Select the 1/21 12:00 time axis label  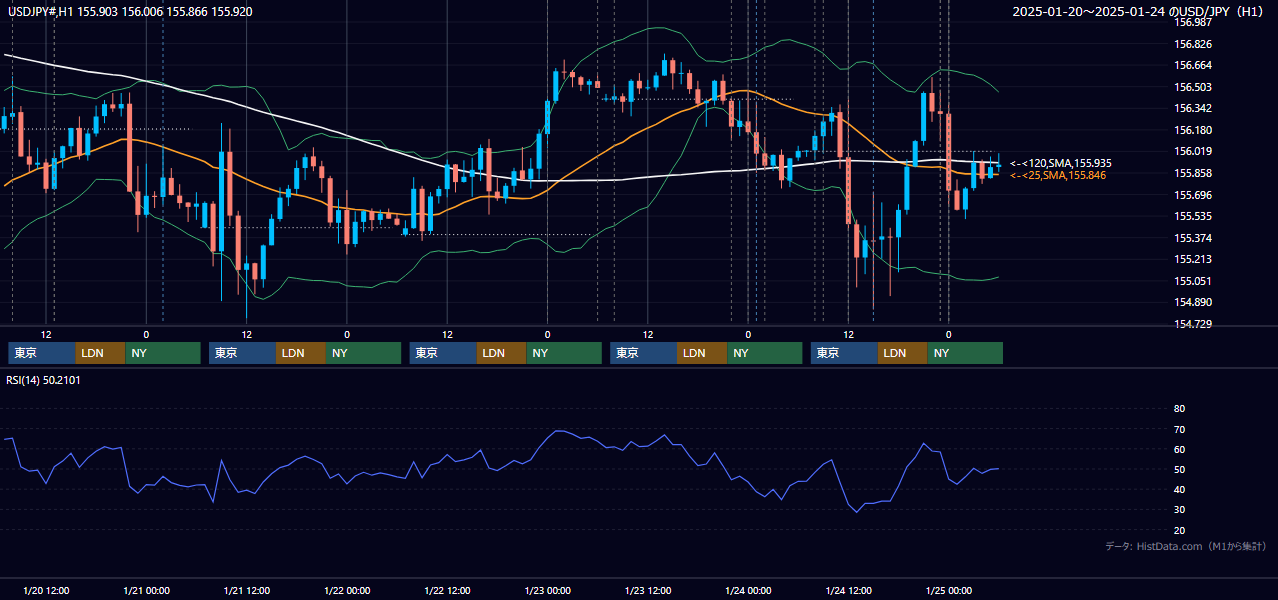pos(246,591)
